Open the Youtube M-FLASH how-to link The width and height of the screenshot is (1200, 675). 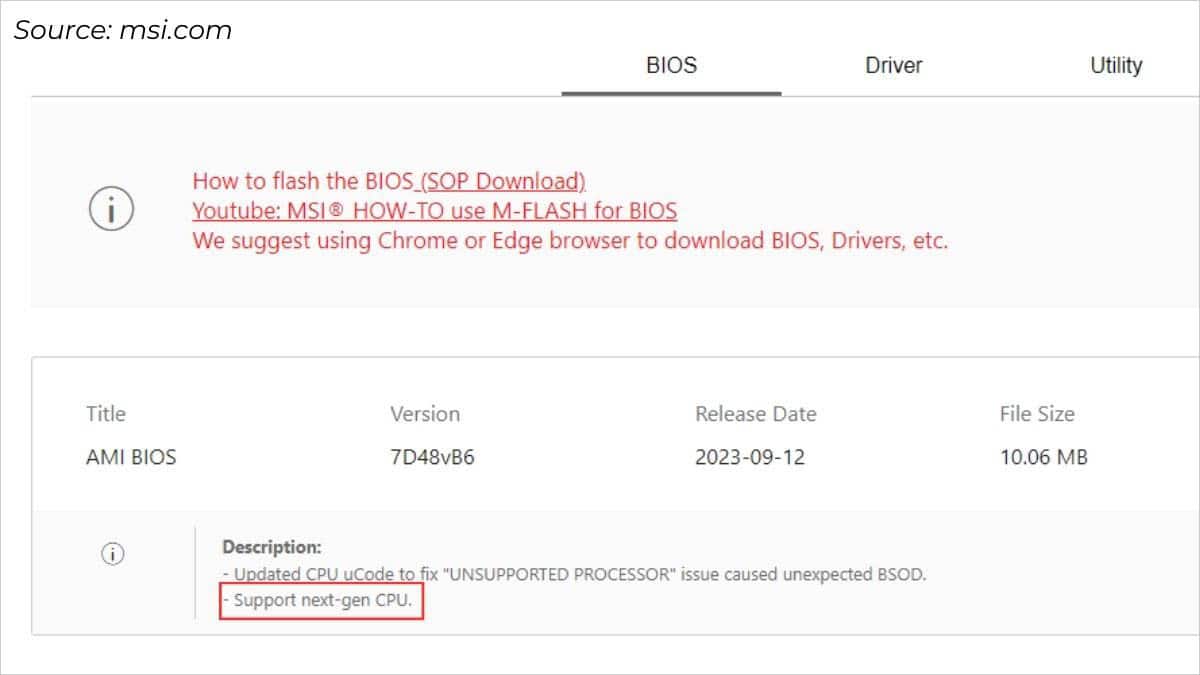(x=434, y=211)
